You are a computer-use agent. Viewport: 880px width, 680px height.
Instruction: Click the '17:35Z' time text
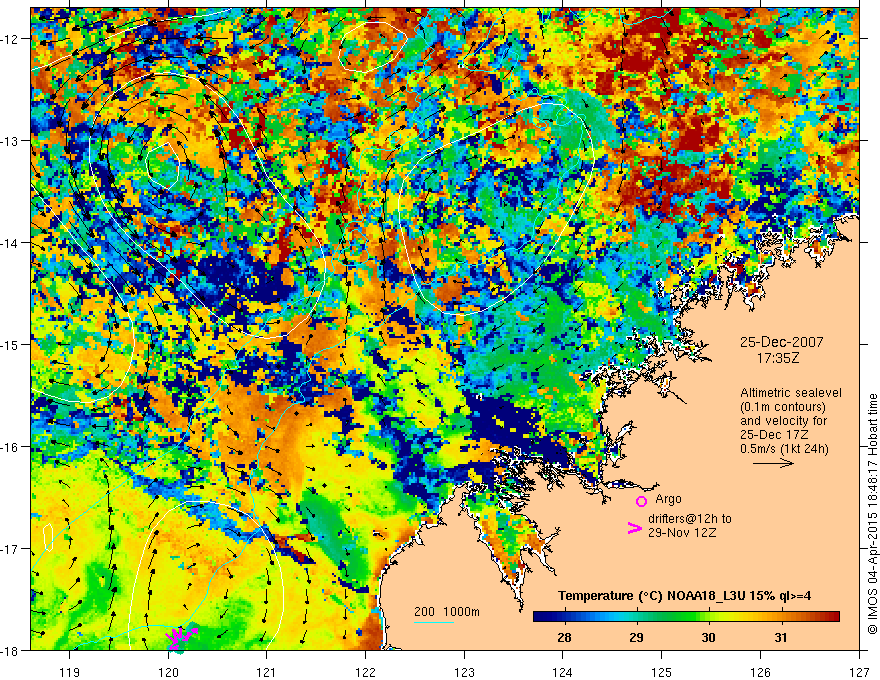click(x=777, y=358)
